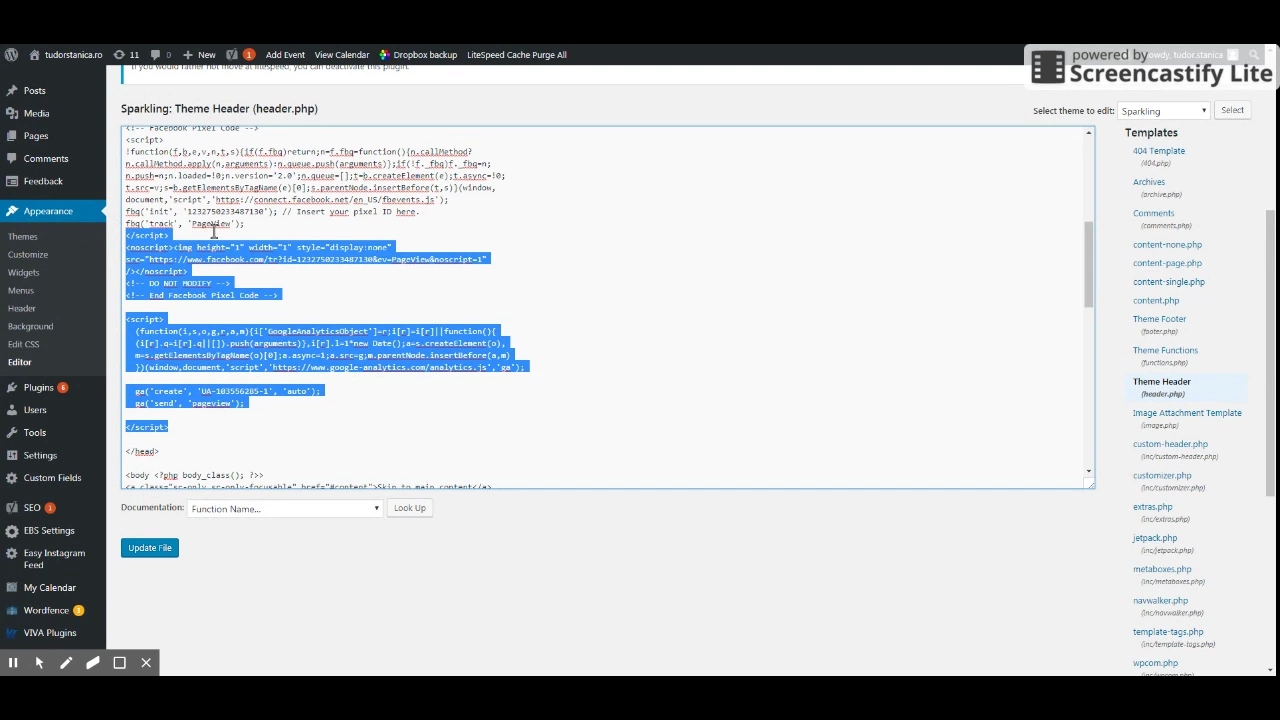Open Header submenu item

click(x=22, y=309)
